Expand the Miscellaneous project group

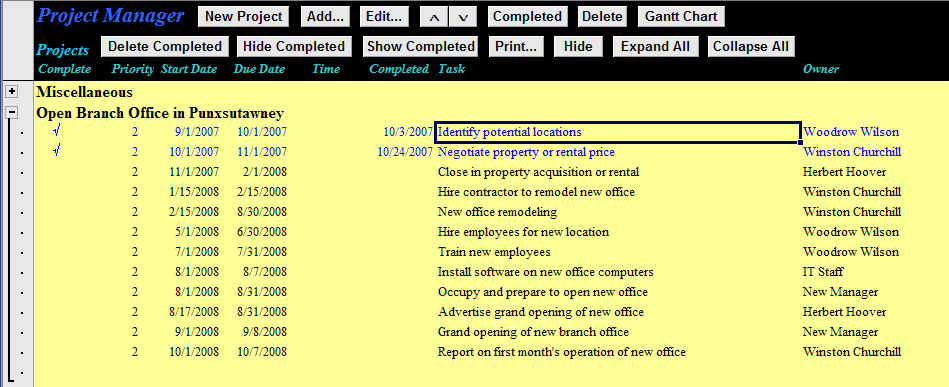click(x=11, y=91)
